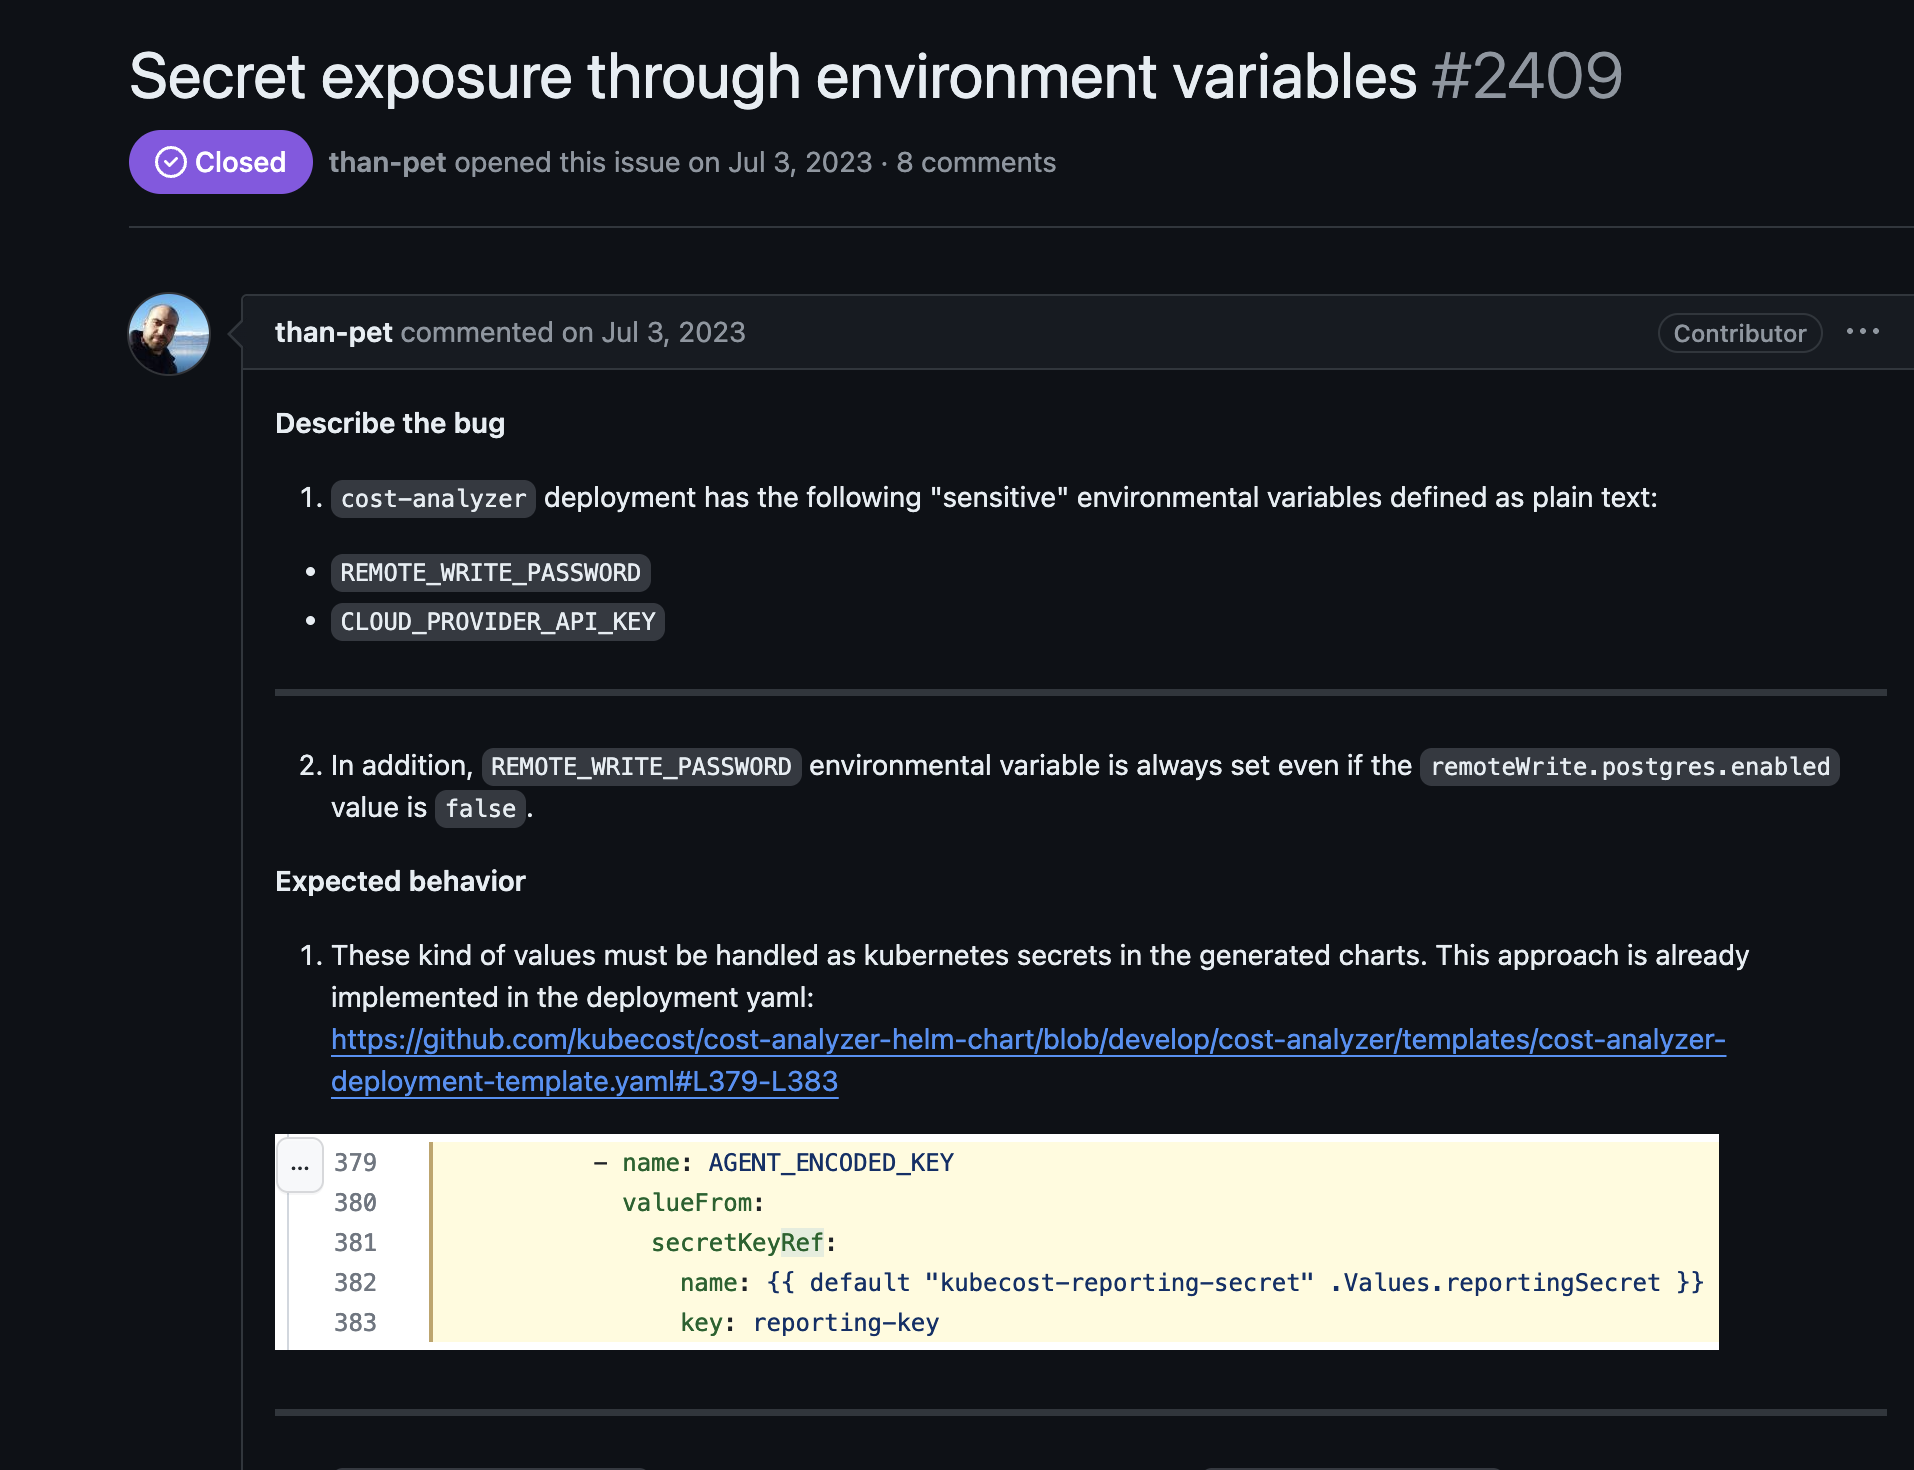Select the REMOTE_WRITE_PASSWORD code snippet
The height and width of the screenshot is (1470, 1914).
point(490,572)
